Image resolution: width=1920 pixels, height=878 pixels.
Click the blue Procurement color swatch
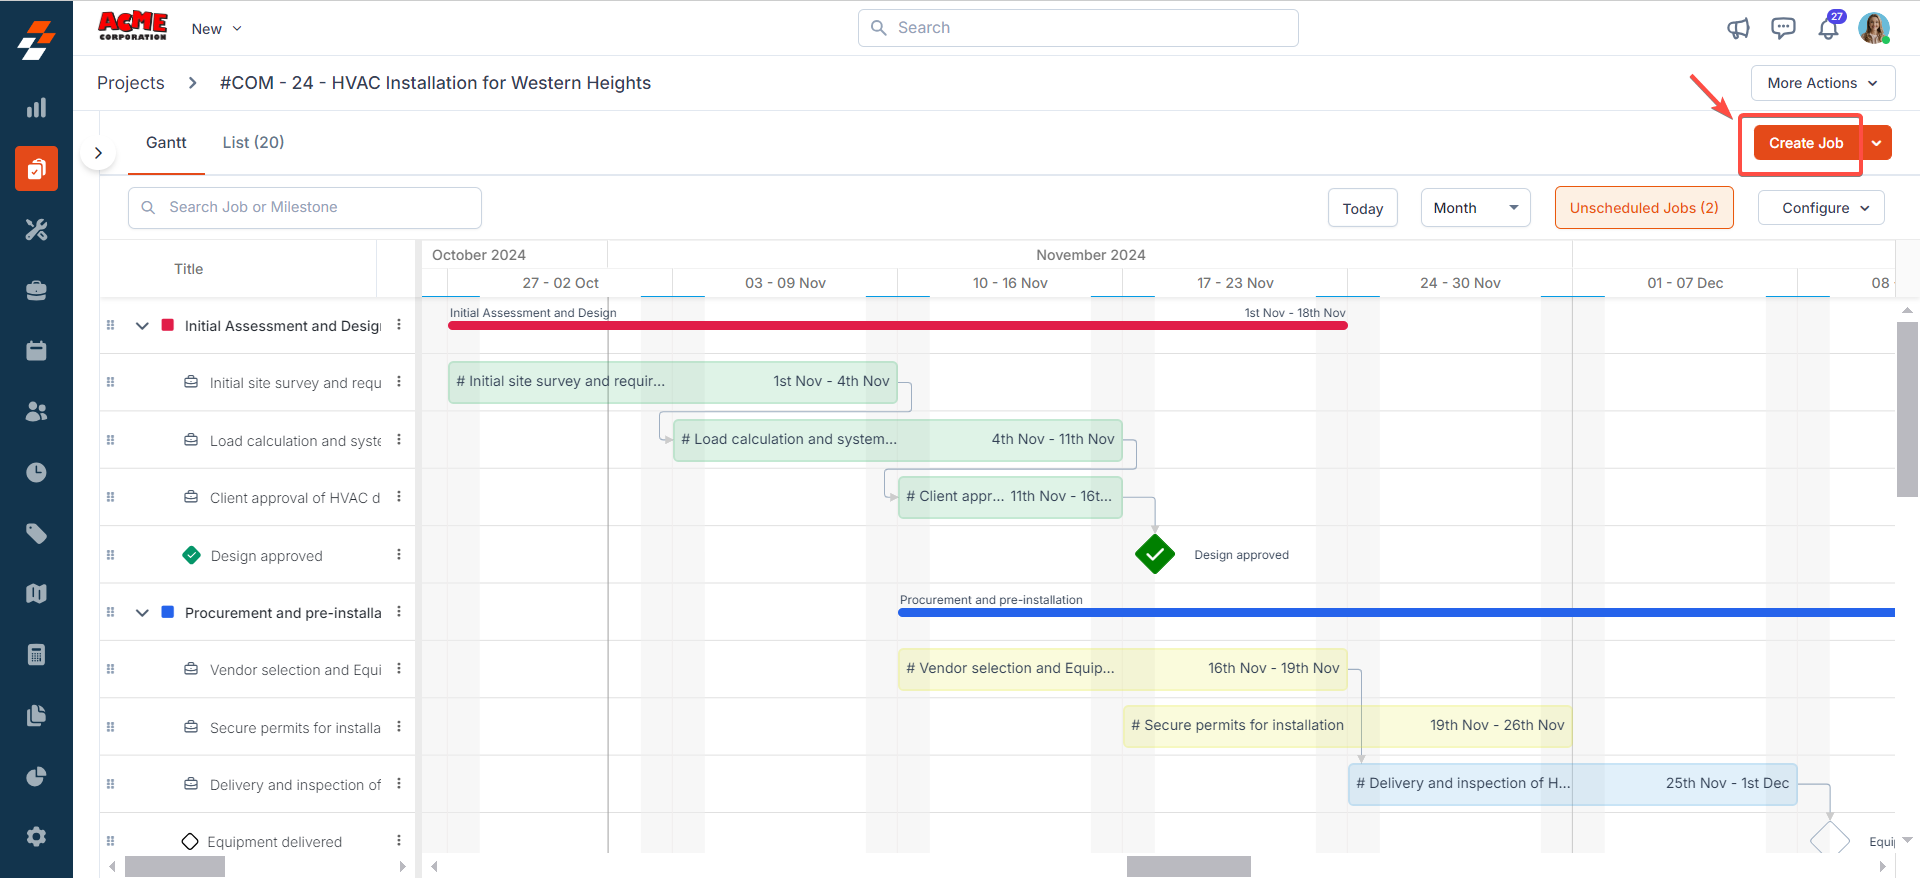(168, 612)
